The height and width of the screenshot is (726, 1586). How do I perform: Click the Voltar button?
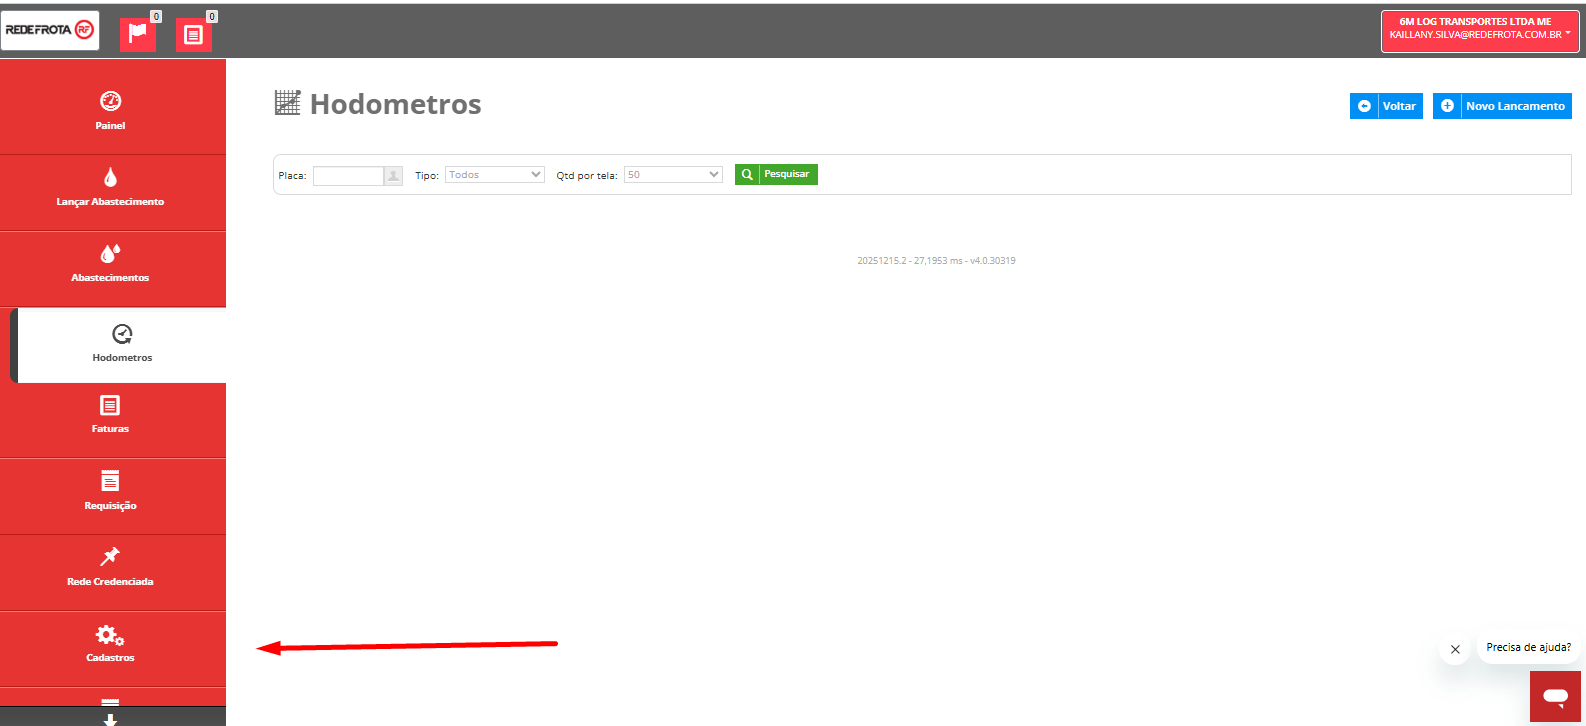coord(1386,106)
